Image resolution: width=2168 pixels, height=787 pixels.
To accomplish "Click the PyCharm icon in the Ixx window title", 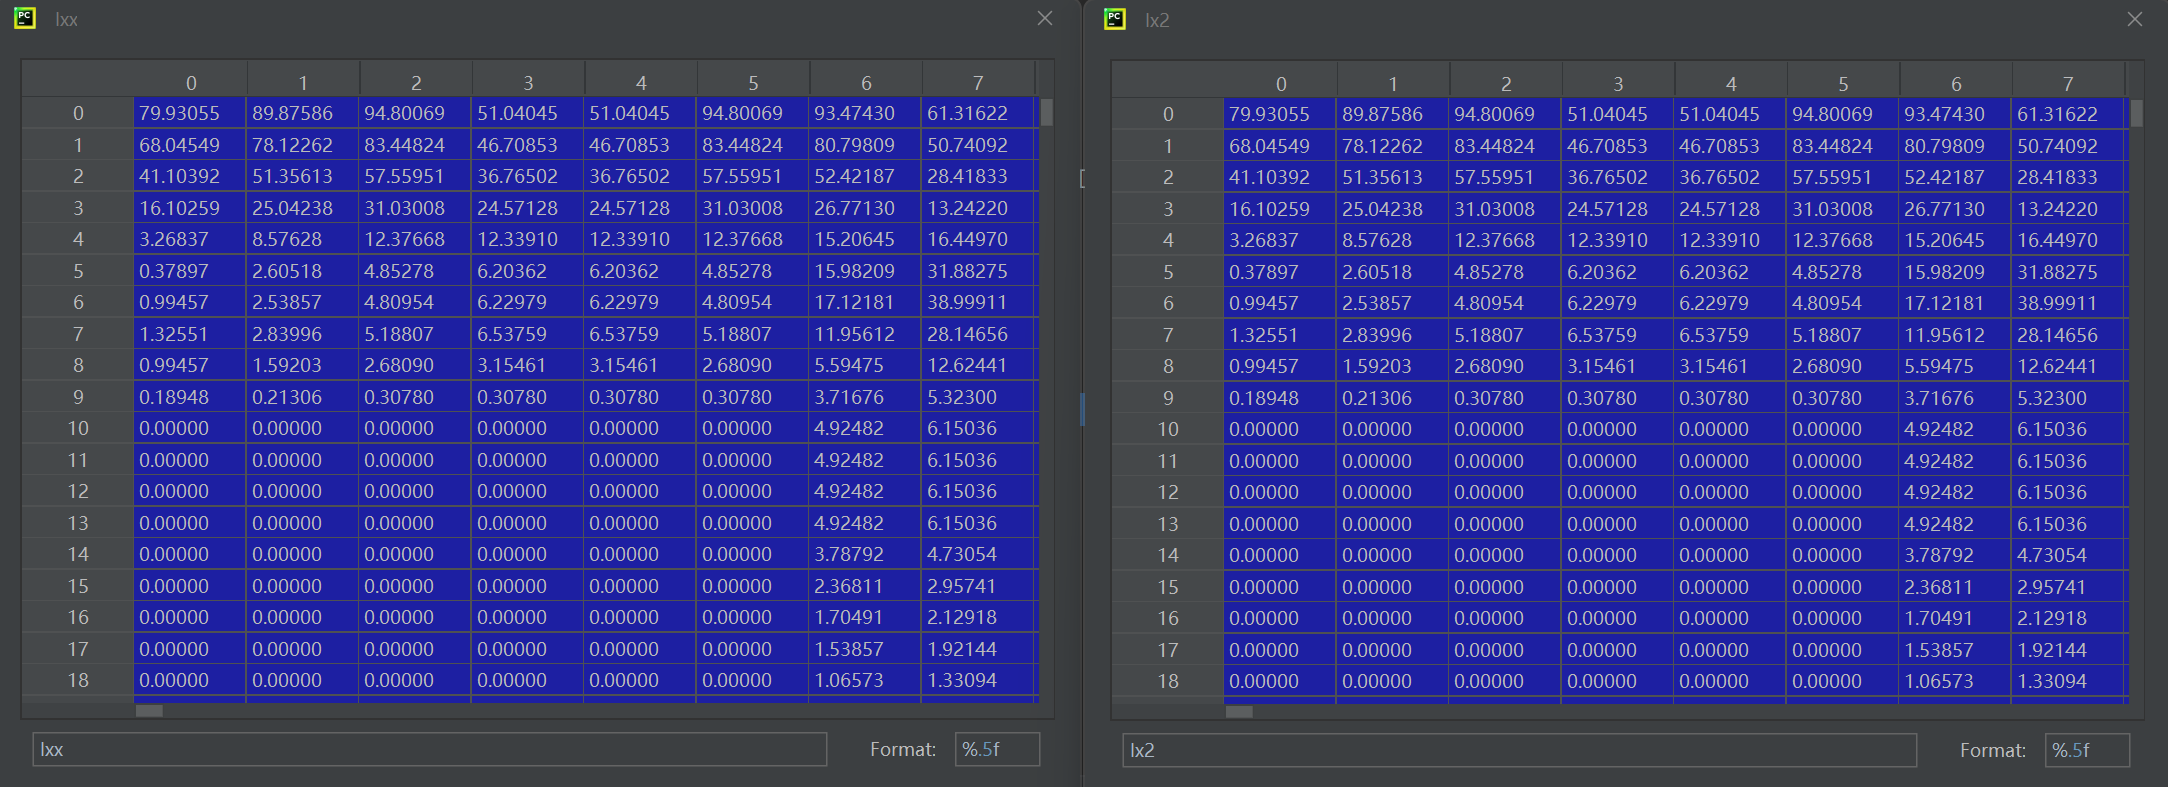I will (x=25, y=18).
